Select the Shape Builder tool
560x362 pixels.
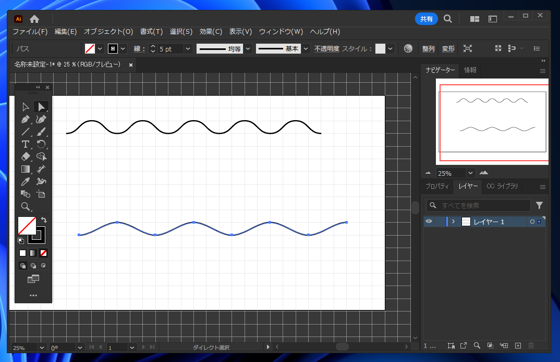[x=41, y=156]
